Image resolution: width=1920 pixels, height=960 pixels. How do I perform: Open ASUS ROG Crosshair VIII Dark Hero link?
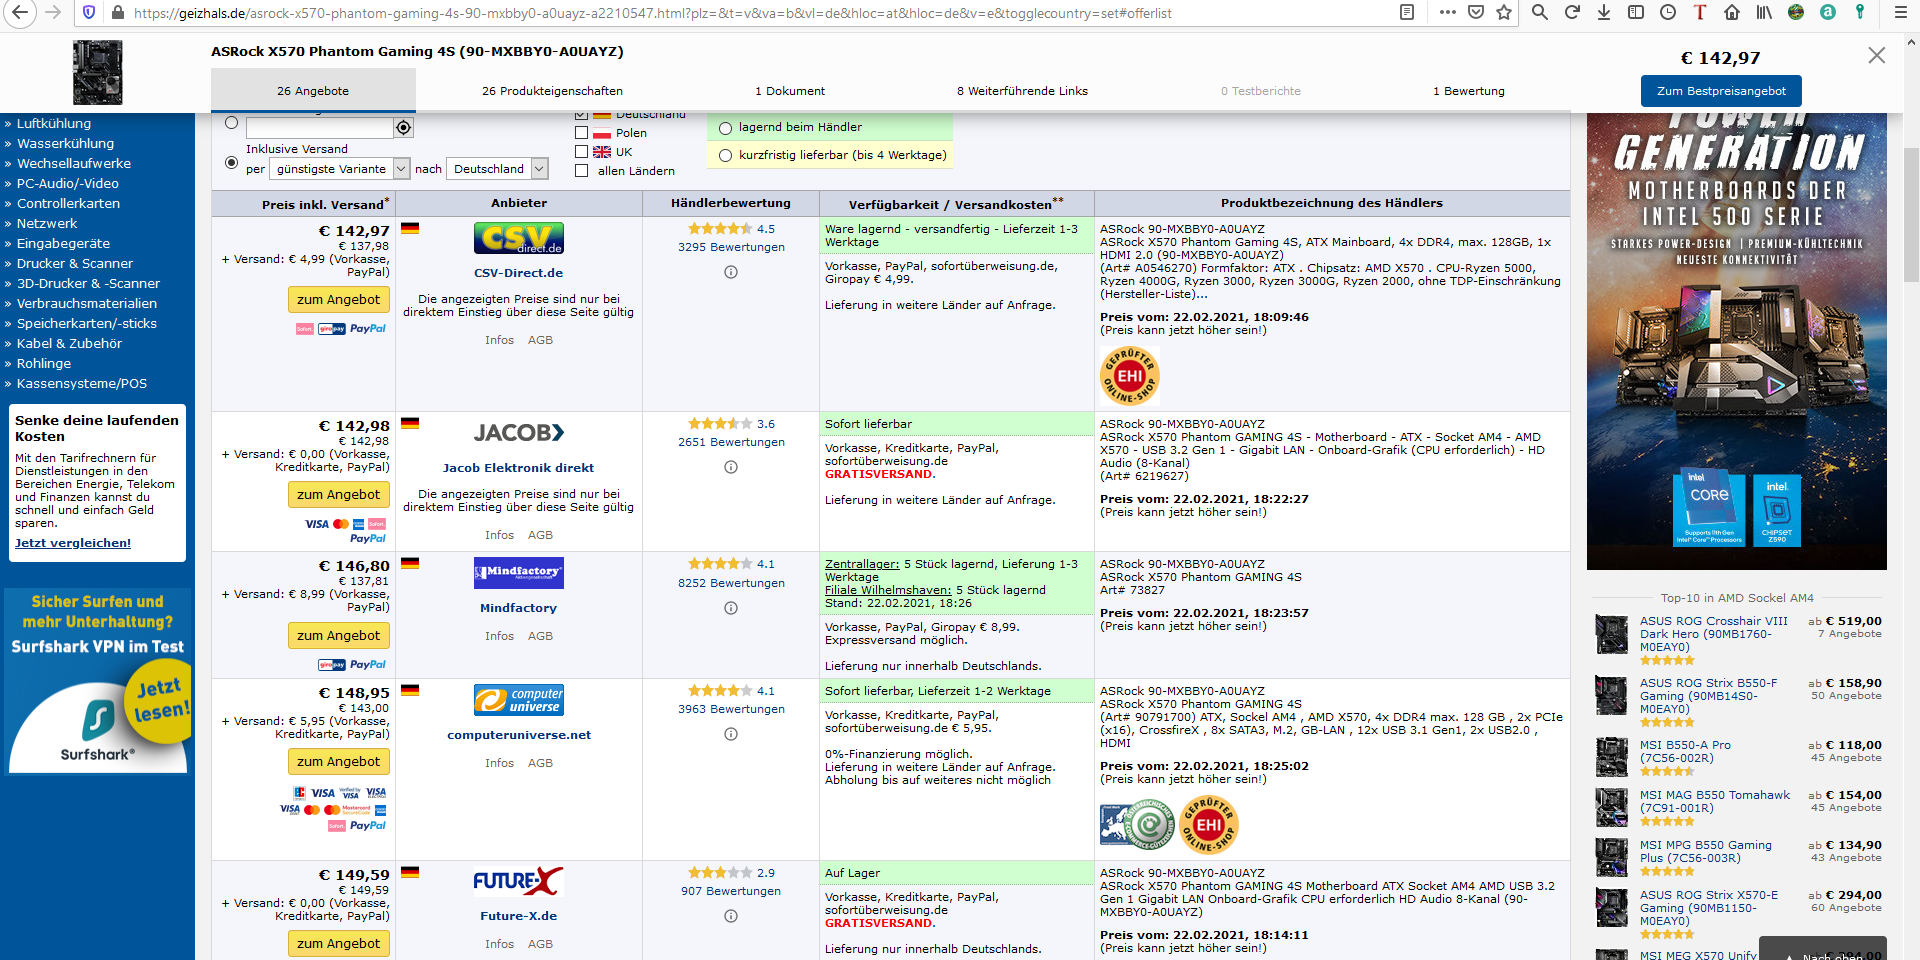coord(1714,634)
